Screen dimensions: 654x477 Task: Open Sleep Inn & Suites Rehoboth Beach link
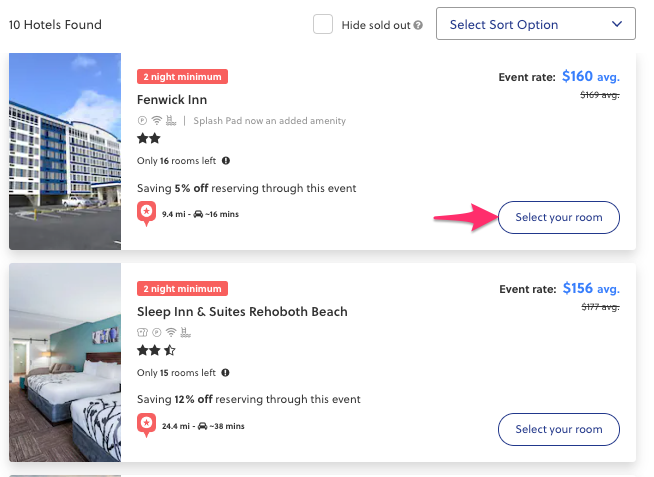point(242,312)
